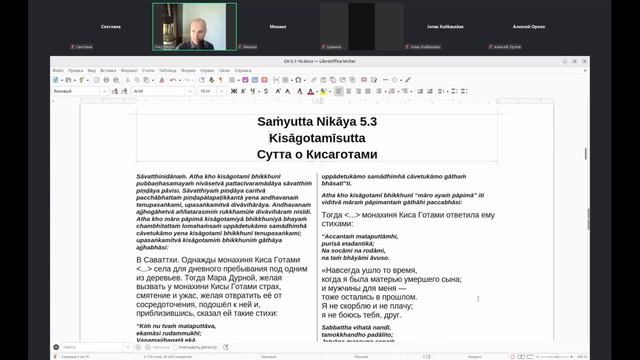Adjust the zoom slider in status bar

click(554, 357)
